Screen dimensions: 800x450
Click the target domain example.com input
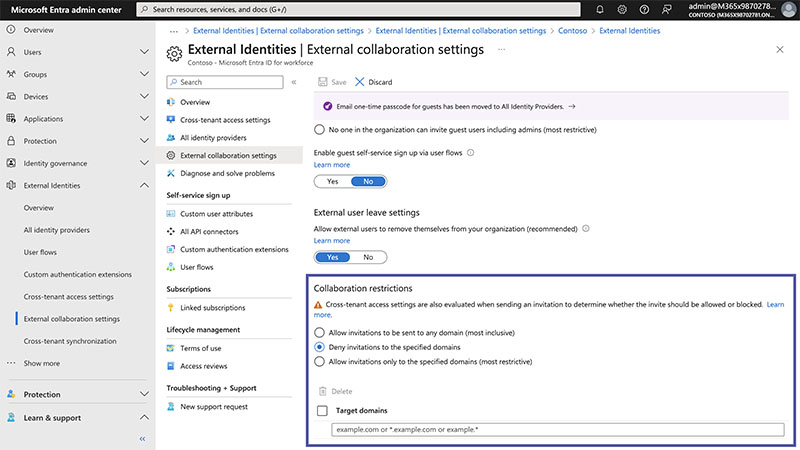coord(558,430)
